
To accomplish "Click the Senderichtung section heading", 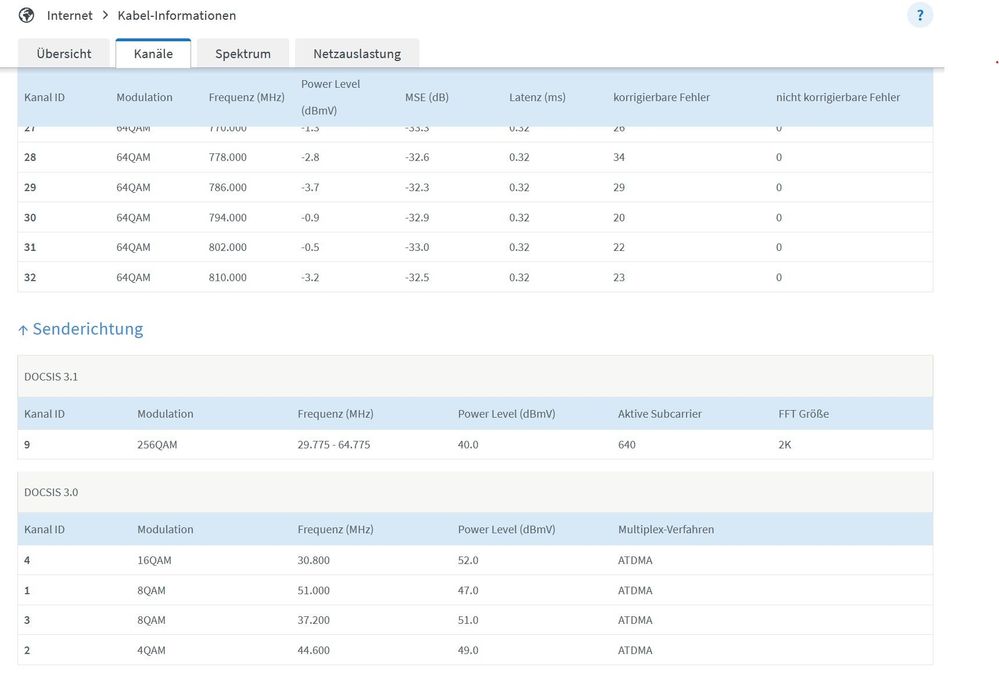I will (88, 329).
